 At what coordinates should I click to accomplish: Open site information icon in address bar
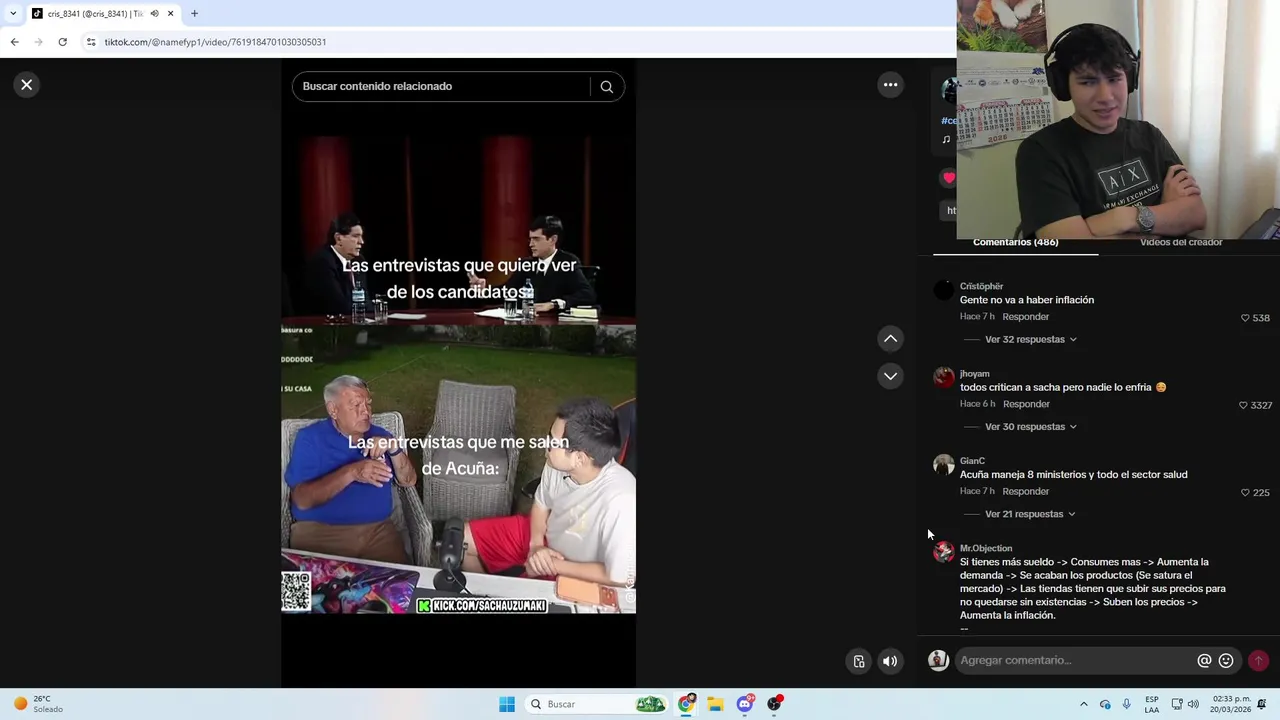(91, 42)
